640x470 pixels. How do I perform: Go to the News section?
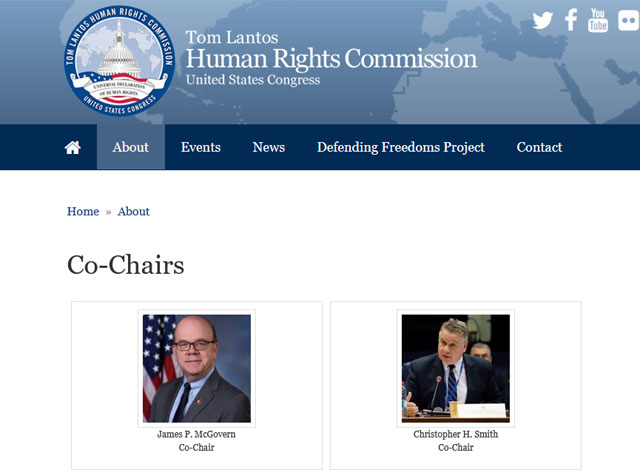269,147
